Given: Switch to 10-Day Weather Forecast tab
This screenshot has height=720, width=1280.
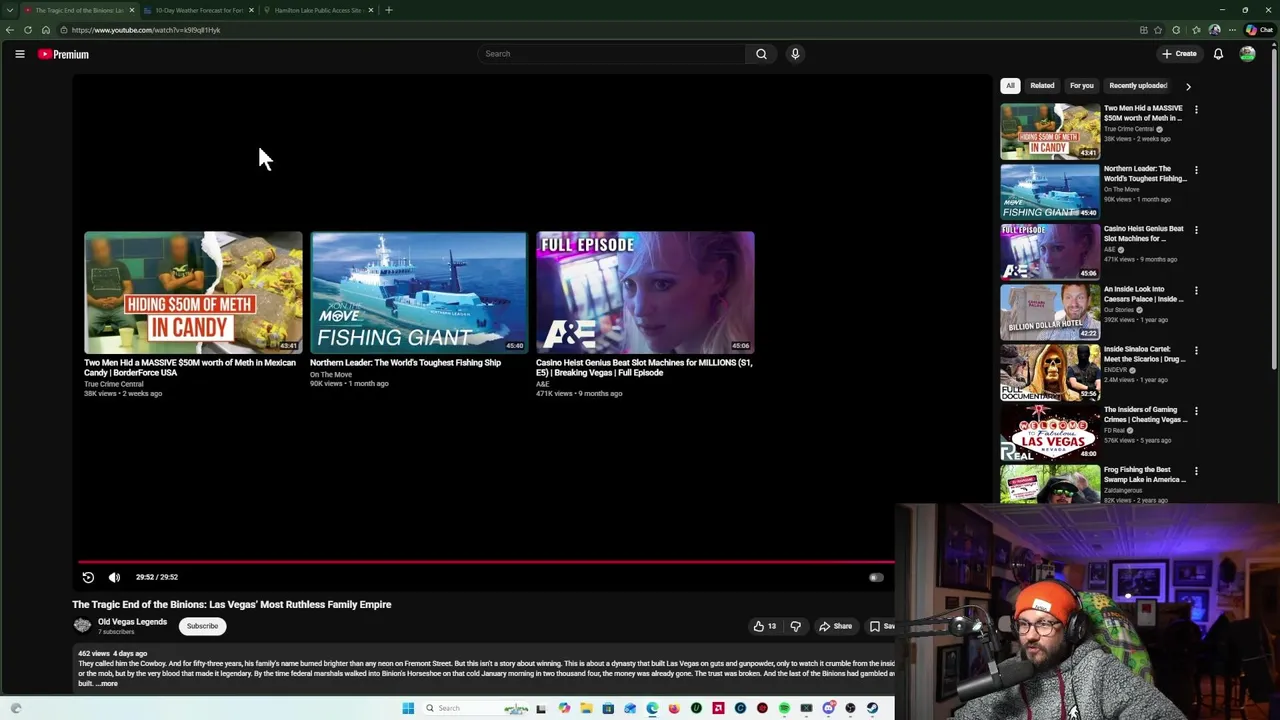Looking at the screenshot, I should [x=198, y=10].
